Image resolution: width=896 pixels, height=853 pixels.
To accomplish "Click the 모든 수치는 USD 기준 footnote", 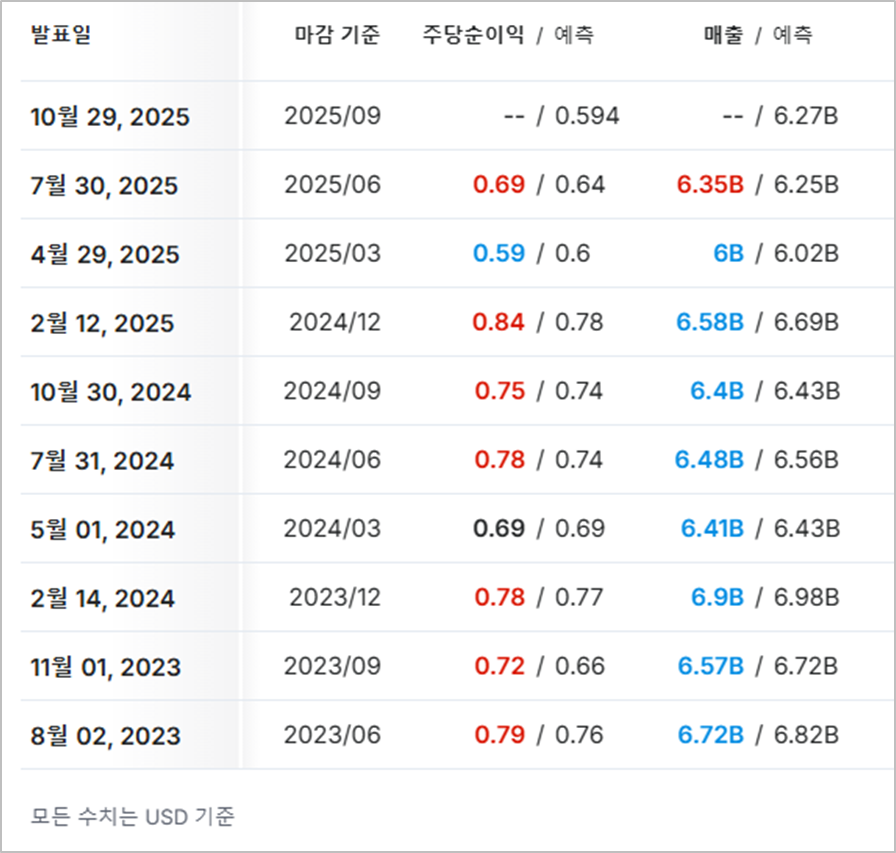I will click(x=133, y=816).
